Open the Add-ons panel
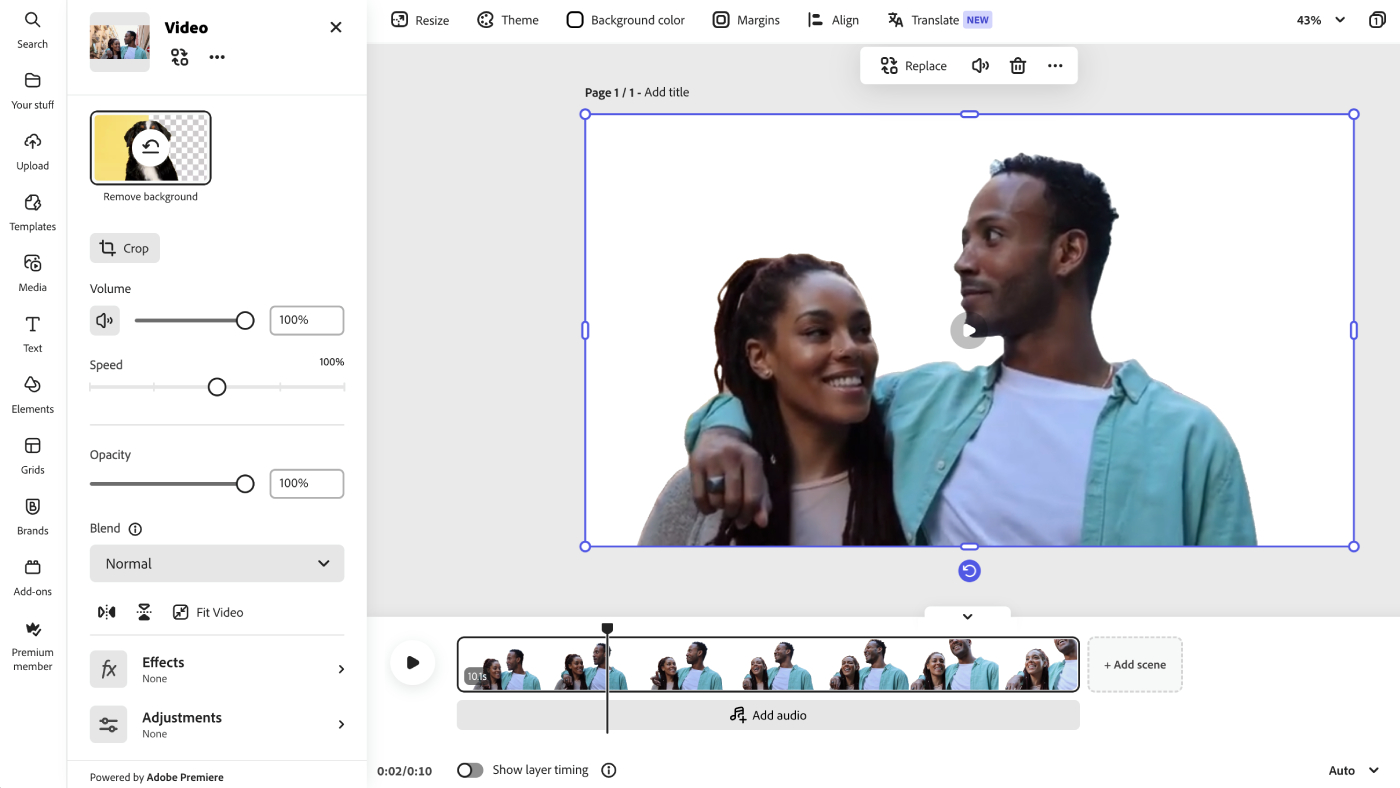Screen dimensions: 1400x788 [32, 578]
